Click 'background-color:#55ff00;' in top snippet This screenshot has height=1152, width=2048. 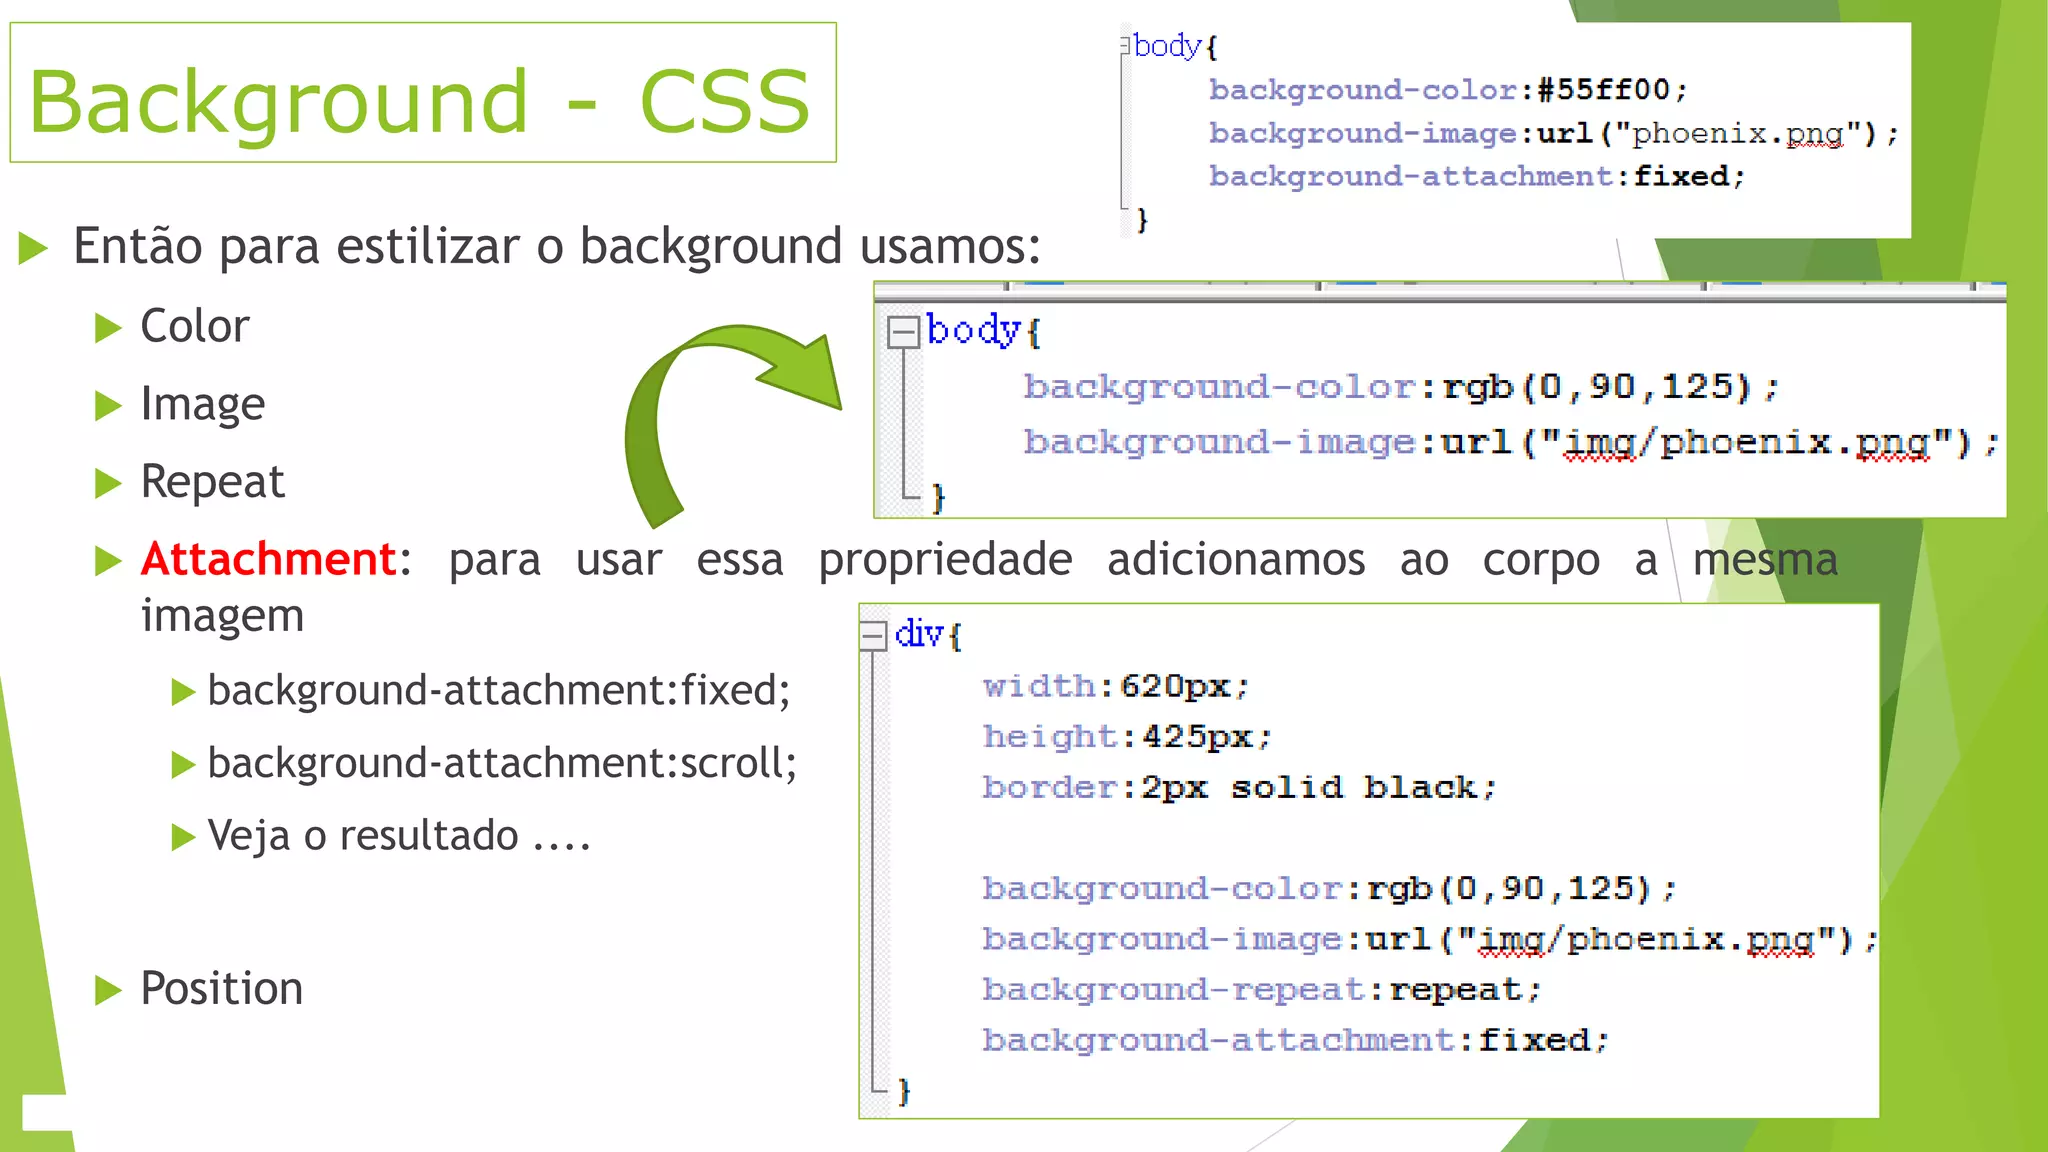coord(1448,90)
